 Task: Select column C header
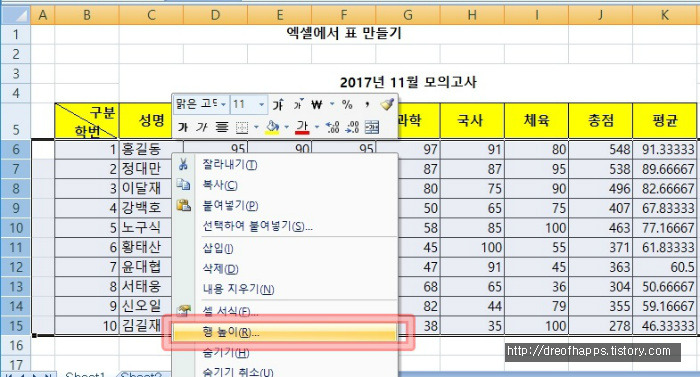point(151,15)
